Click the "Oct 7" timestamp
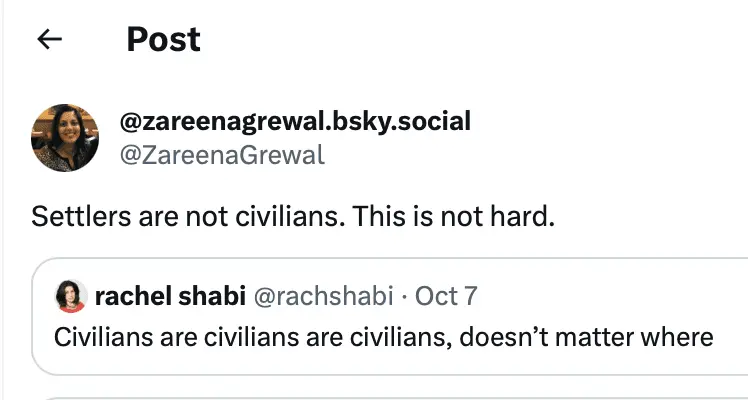This screenshot has height=400, width=748. coord(446,296)
